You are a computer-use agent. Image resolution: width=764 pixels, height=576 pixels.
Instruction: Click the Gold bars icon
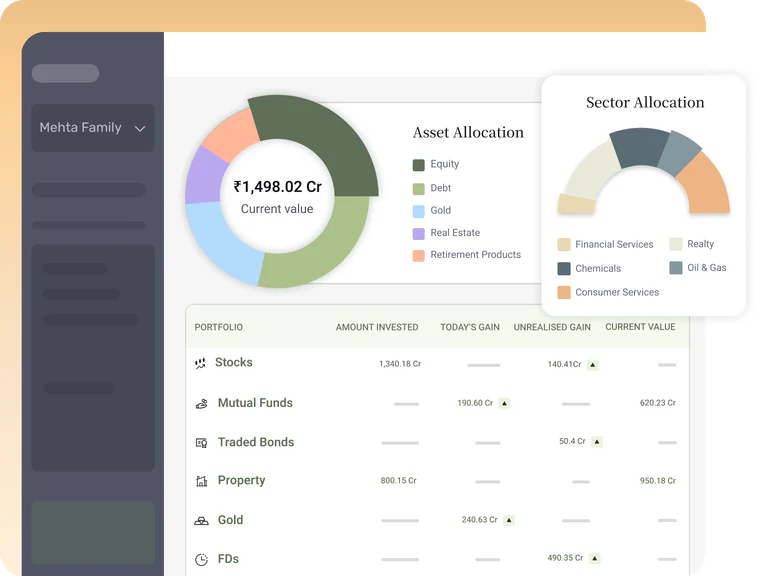point(201,520)
